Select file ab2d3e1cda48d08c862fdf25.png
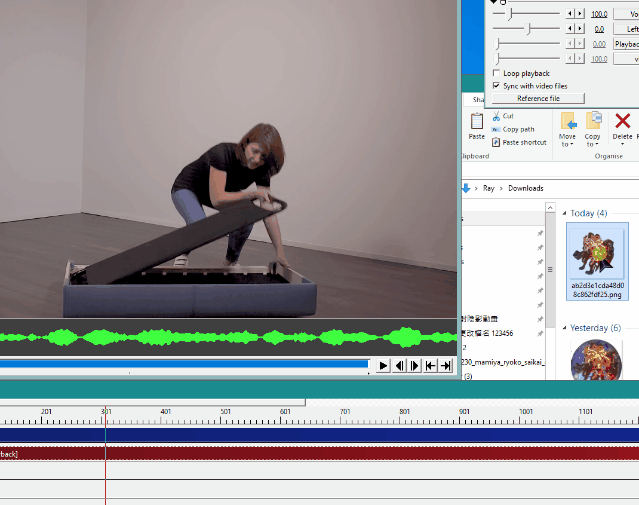Screen dimensions: 639x505 tap(597, 261)
